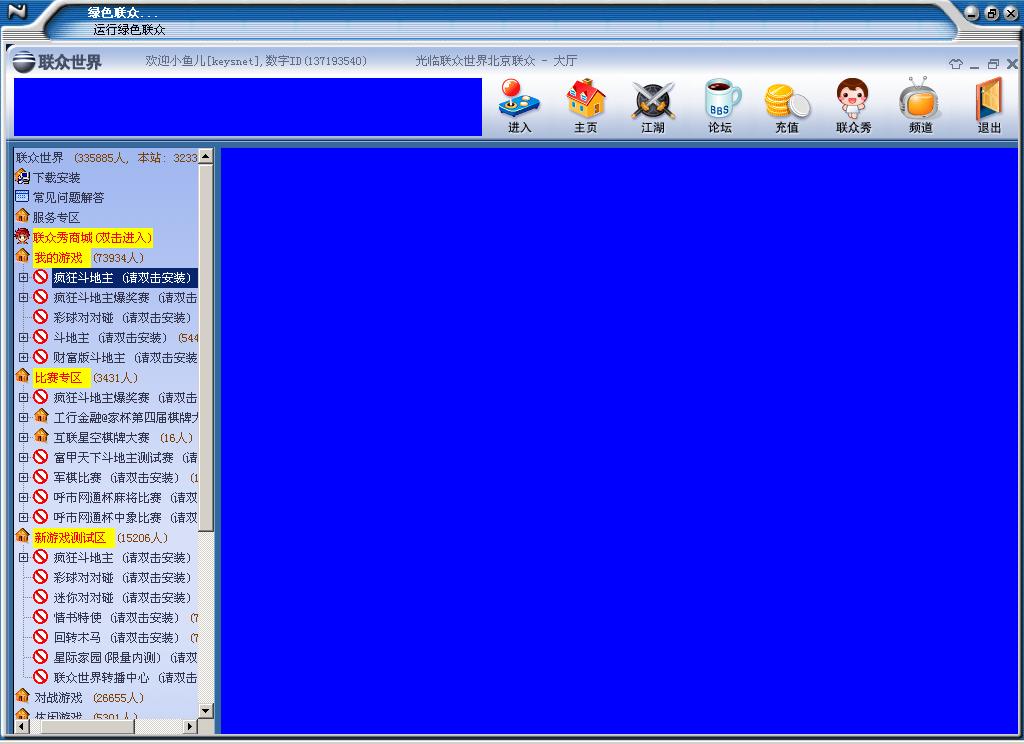Click the not-installed icon beside 回转木马
Screen dimensions: 1024x744
pyautogui.click(x=40, y=637)
